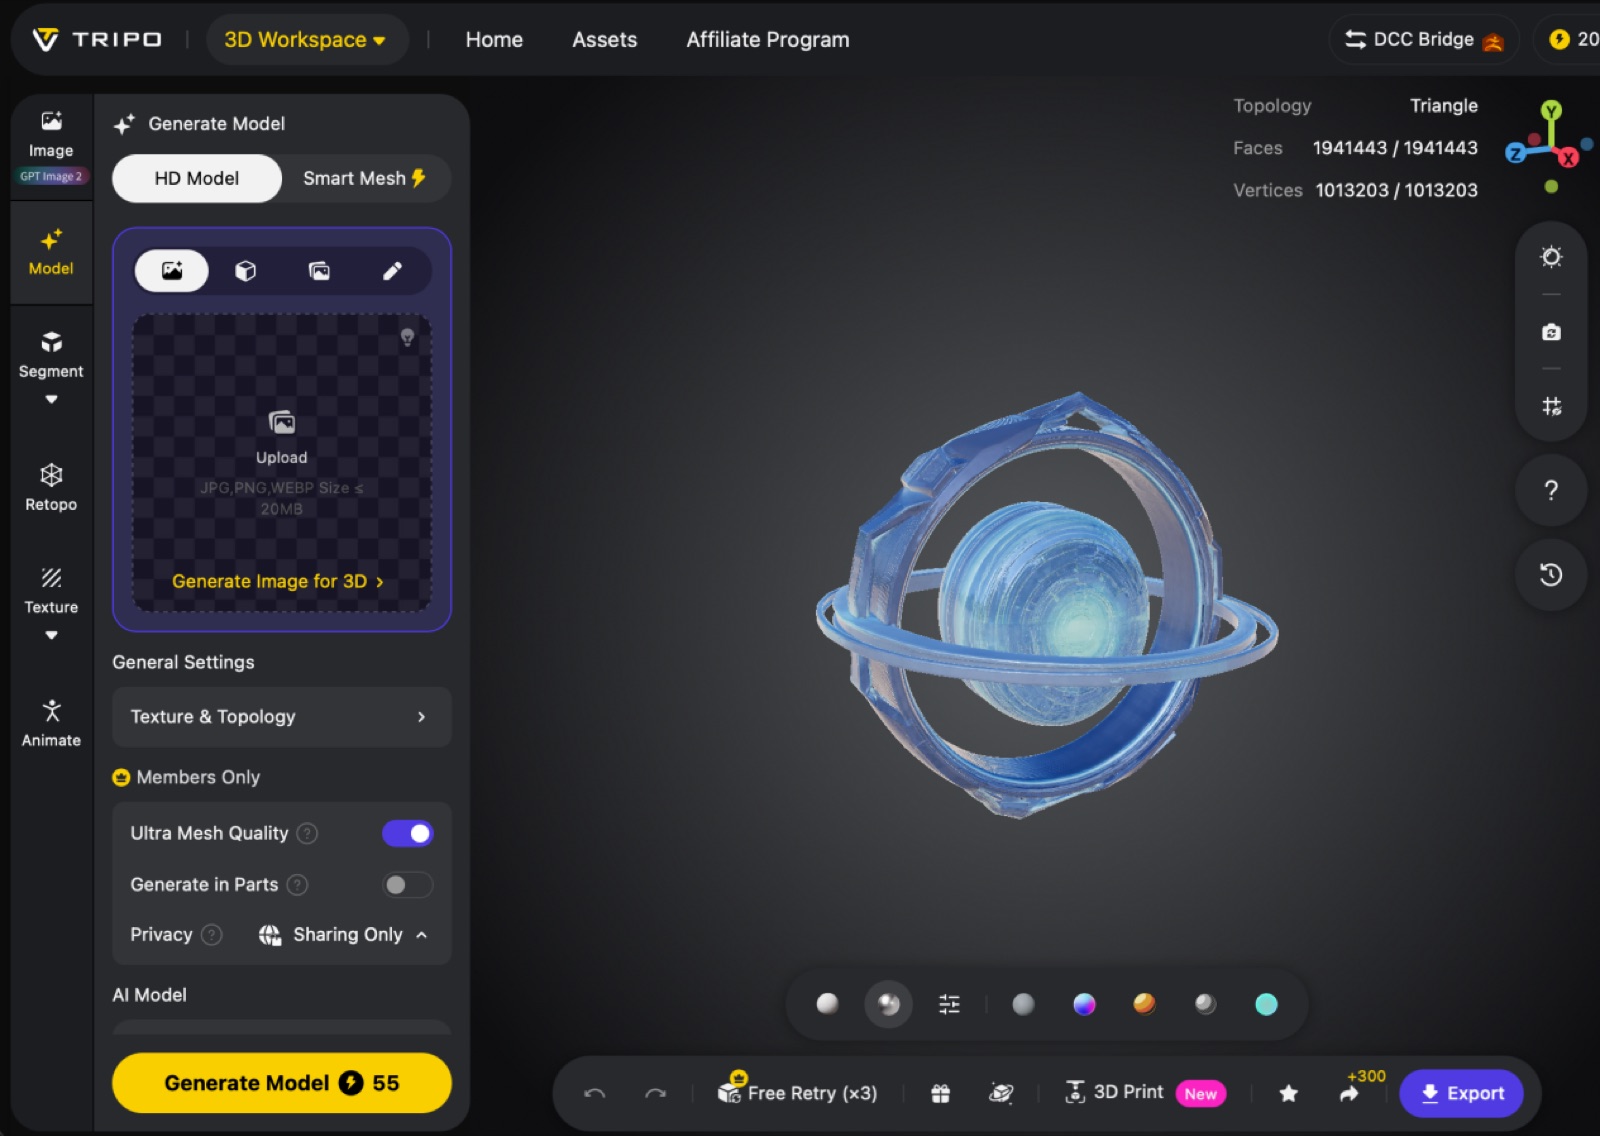This screenshot has height=1136, width=1600.
Task: Show help for Privacy setting
Action: tap(211, 934)
